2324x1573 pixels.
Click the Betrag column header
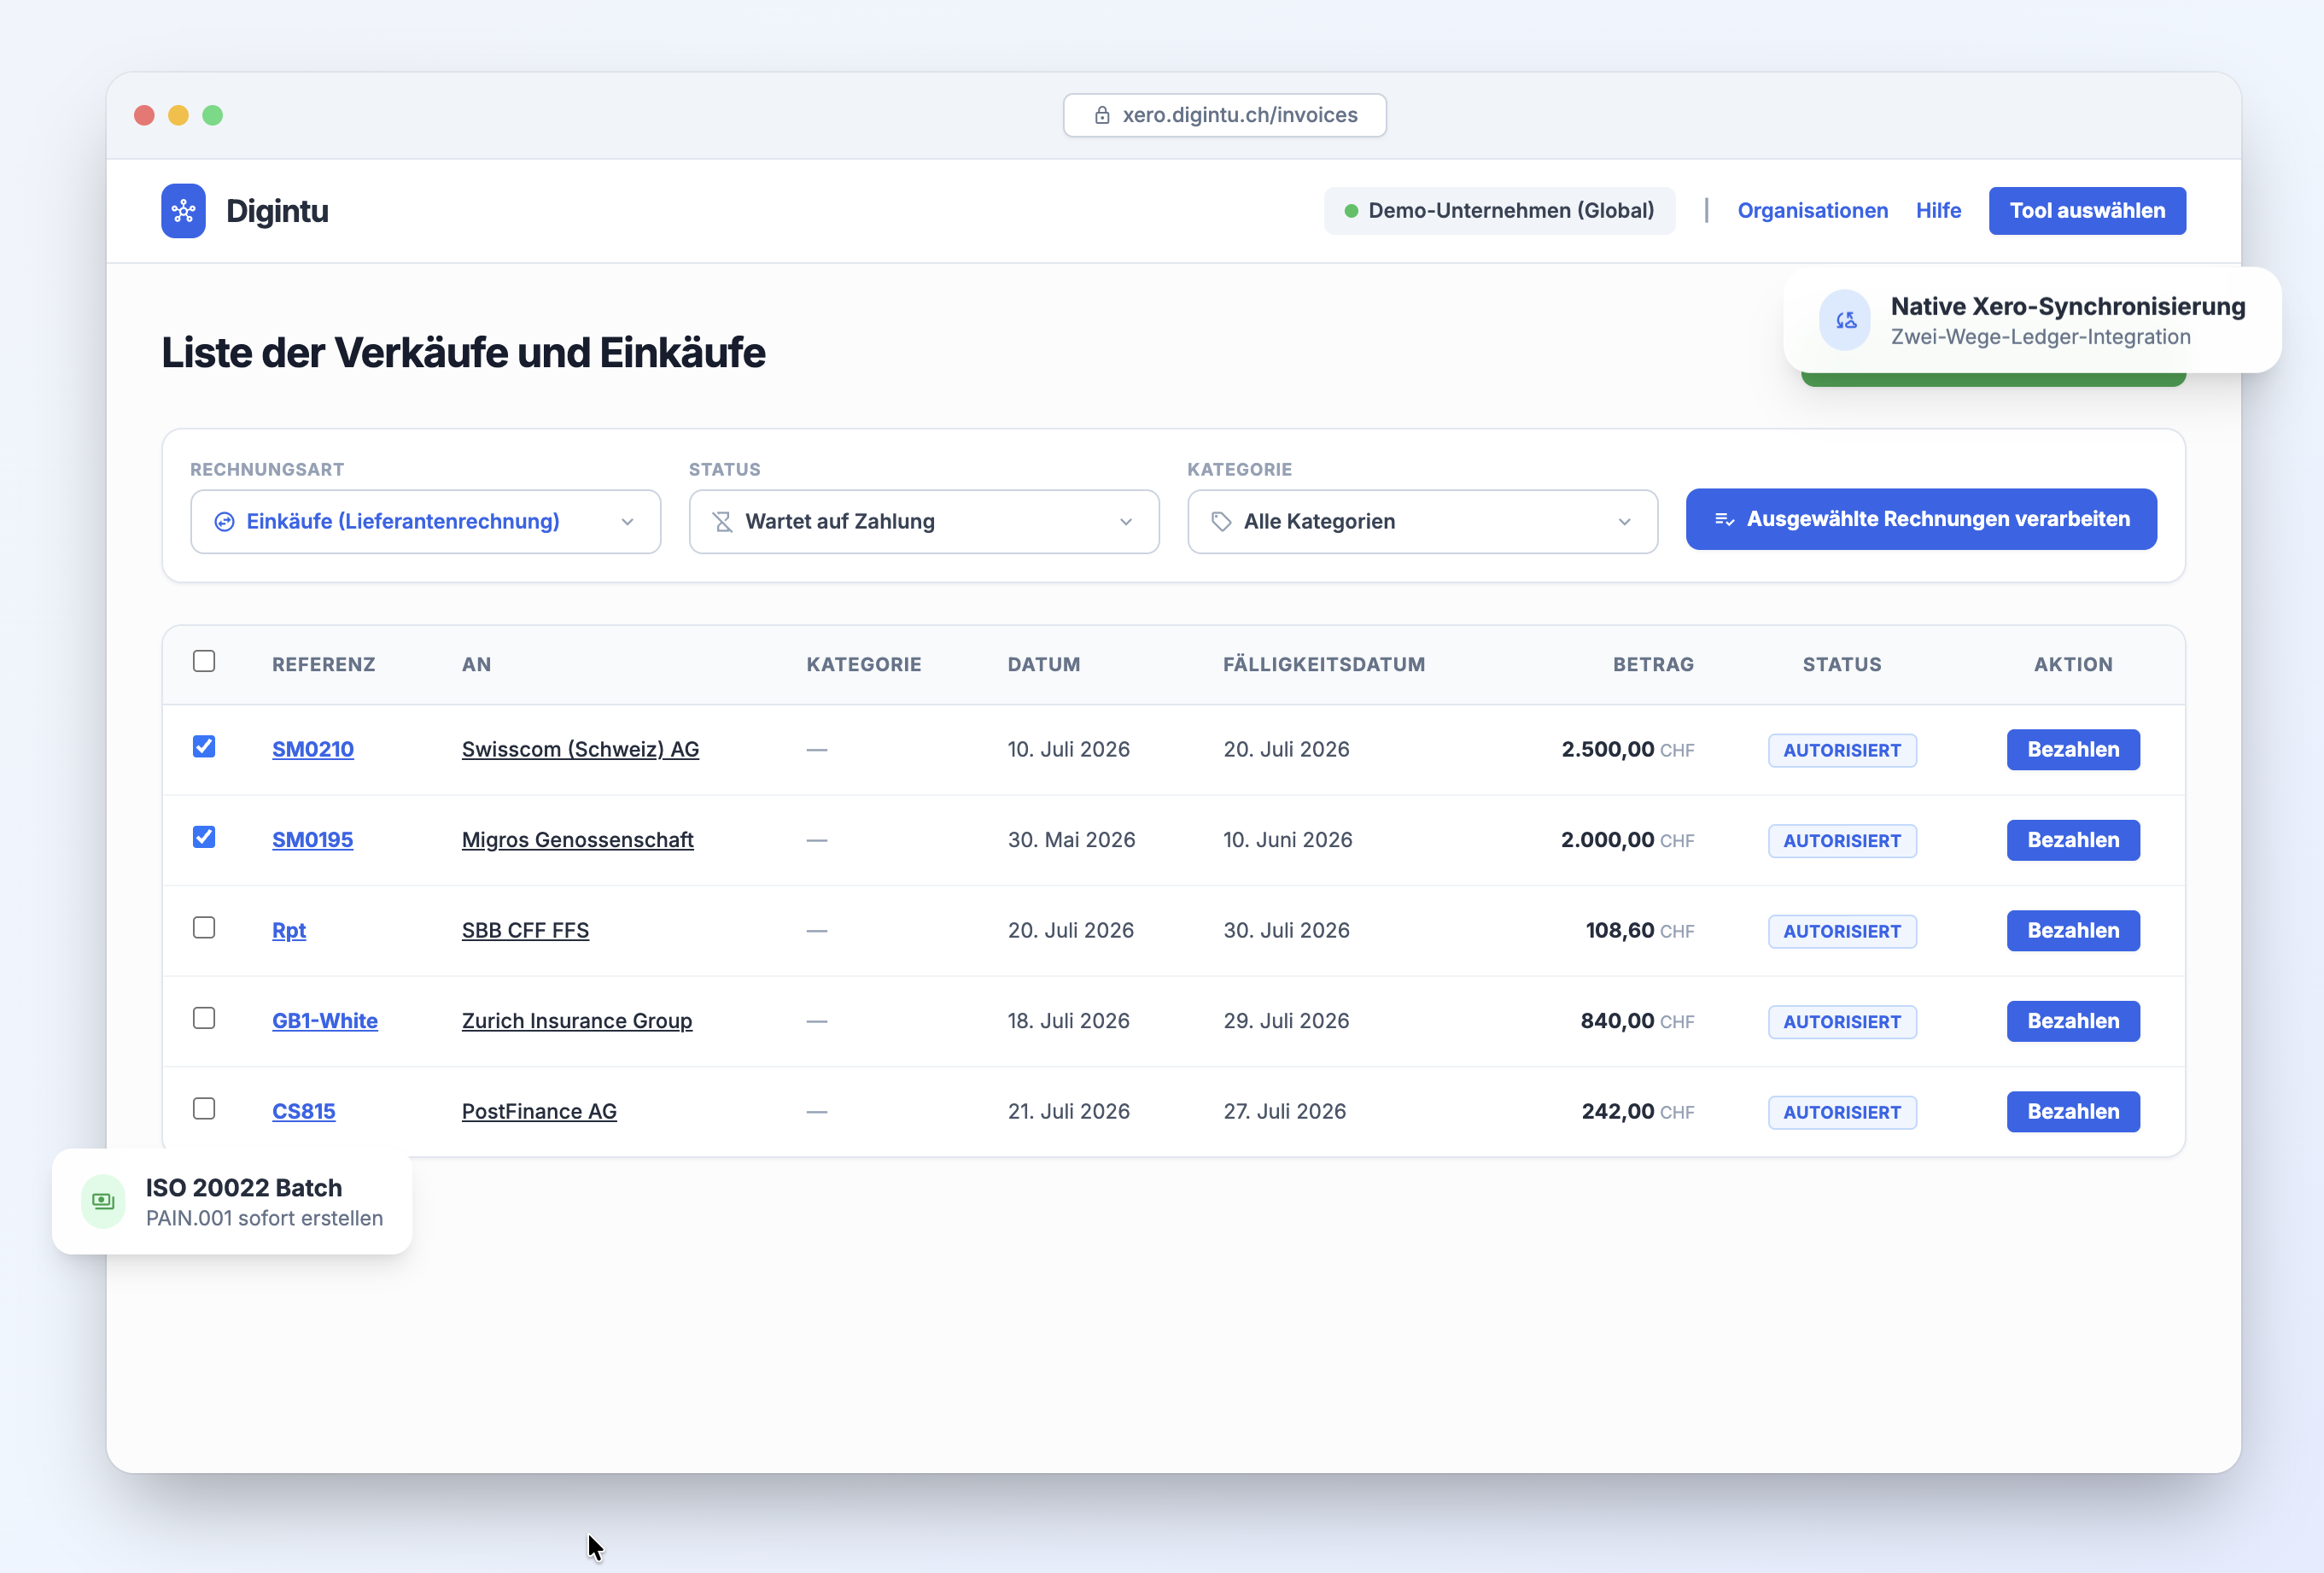(x=1653, y=665)
